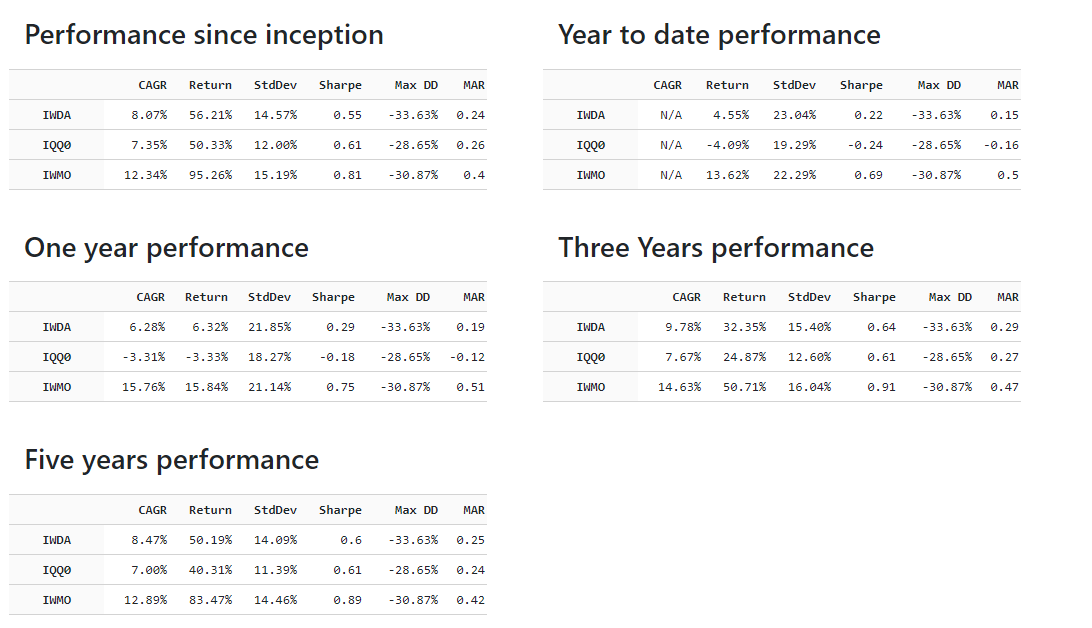Click IWMO 95.26% return value since inception

click(210, 175)
